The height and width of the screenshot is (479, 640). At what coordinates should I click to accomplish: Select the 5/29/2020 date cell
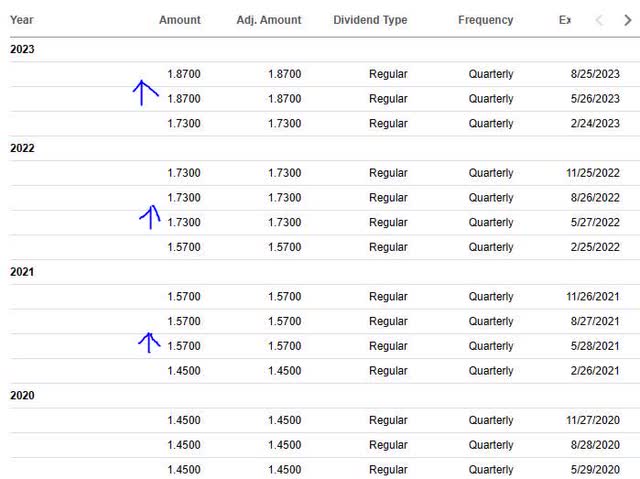(x=593, y=470)
